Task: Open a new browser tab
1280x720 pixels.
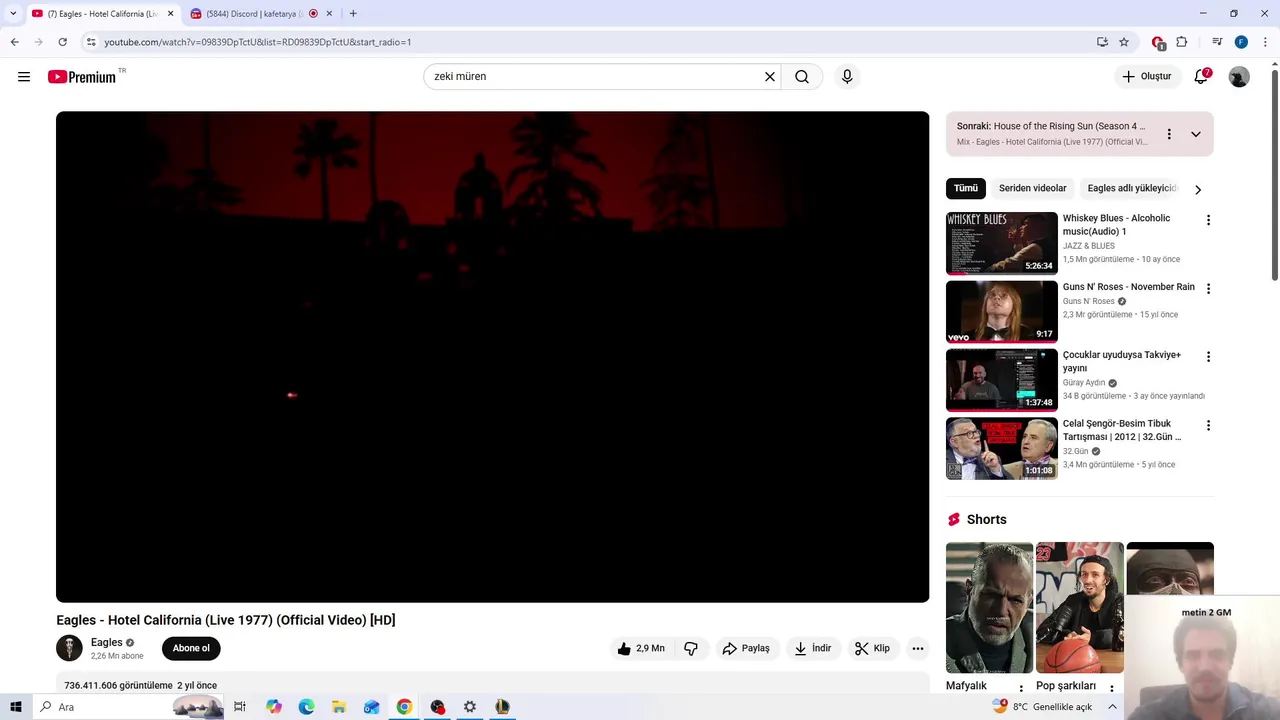Action: click(353, 14)
